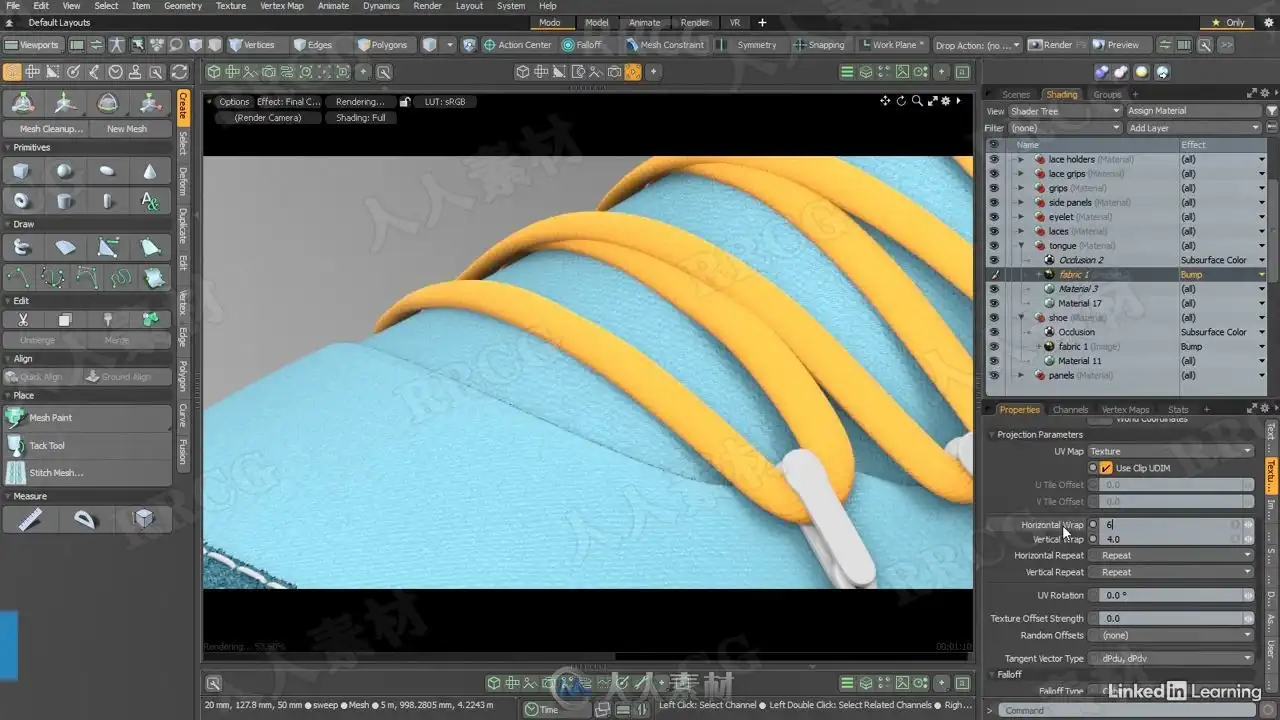Toggle the viewport lock icon
The image size is (1280, 720).
(405, 102)
